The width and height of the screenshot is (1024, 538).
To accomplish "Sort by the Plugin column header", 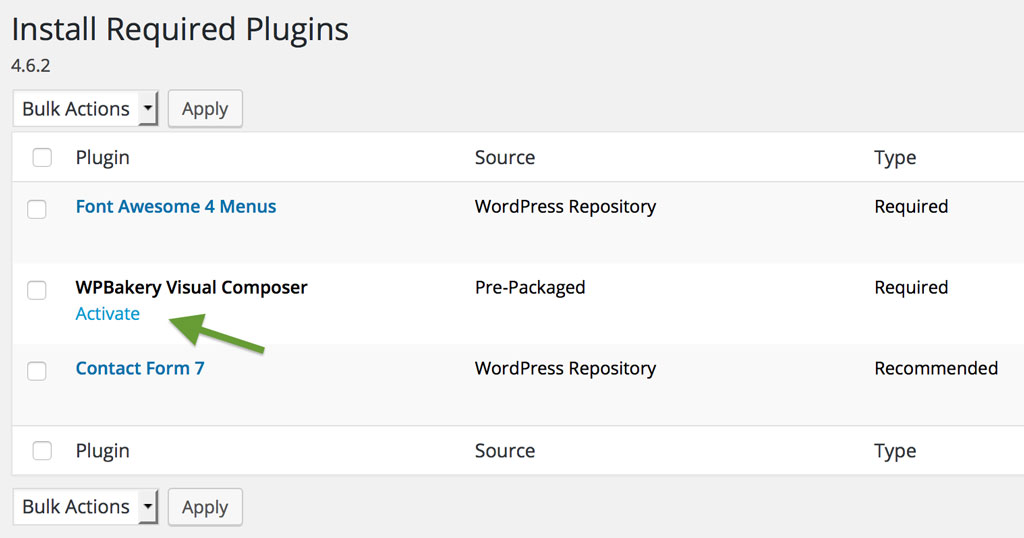I will [103, 157].
